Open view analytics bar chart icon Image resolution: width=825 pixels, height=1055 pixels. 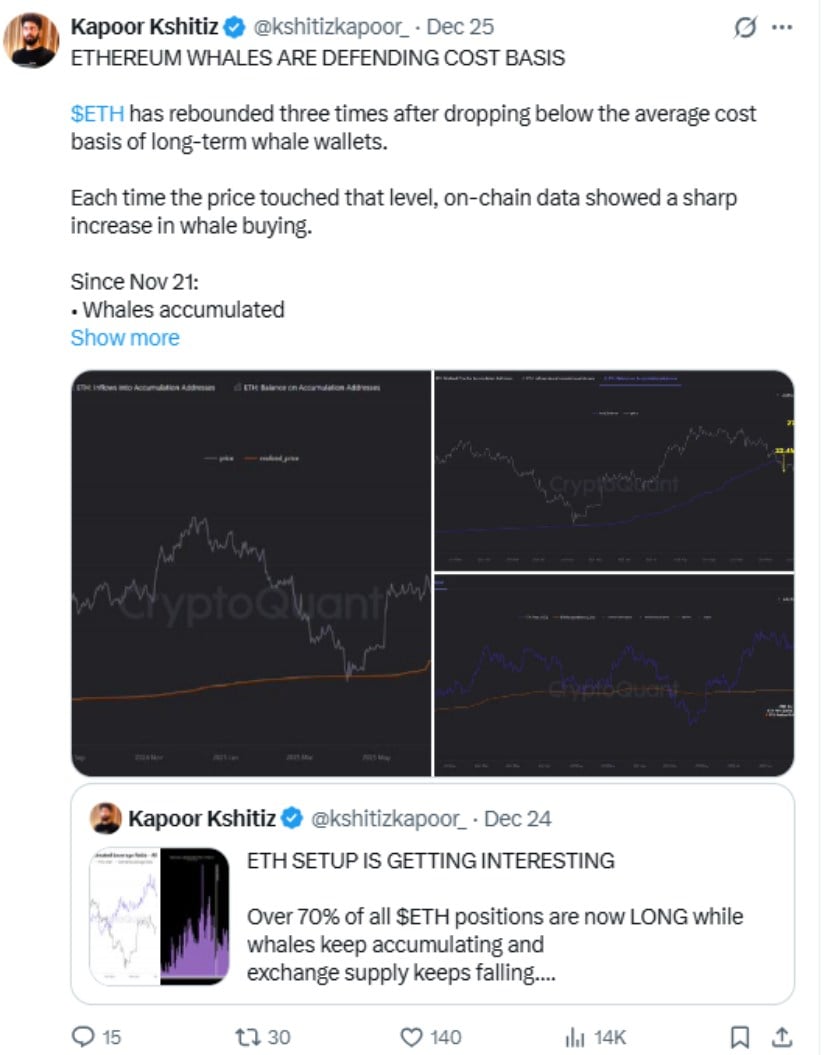pos(576,1037)
